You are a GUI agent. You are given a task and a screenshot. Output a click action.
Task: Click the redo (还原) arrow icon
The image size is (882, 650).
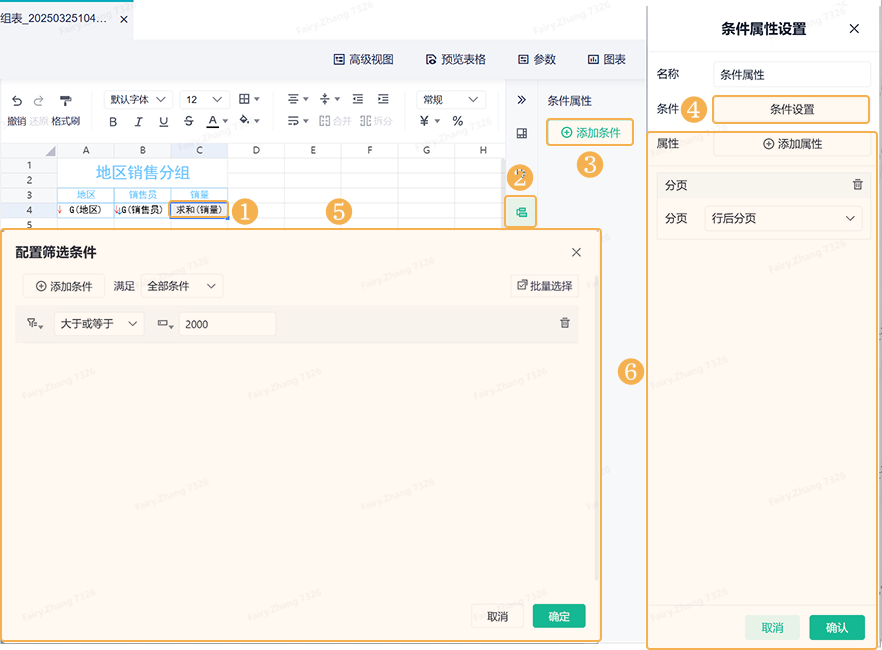click(x=38, y=101)
